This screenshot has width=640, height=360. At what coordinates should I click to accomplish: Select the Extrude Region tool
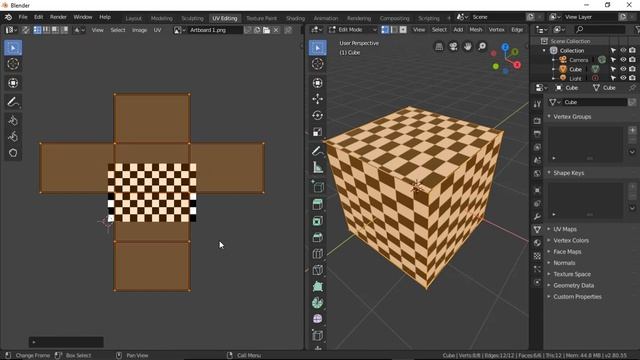tap(318, 204)
